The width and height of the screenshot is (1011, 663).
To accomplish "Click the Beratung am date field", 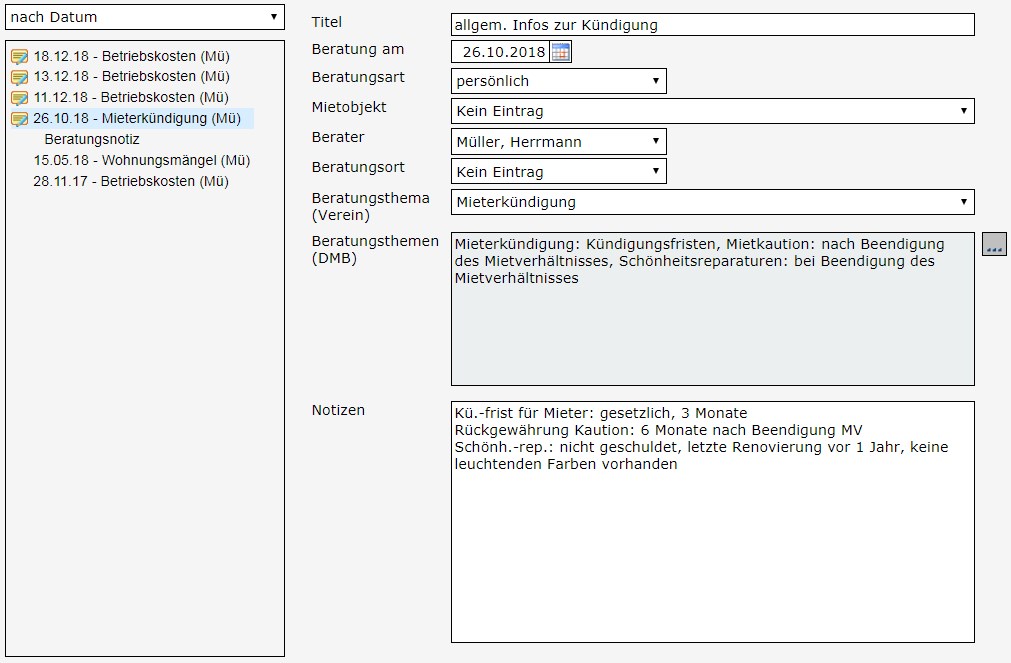I will click(x=500, y=52).
